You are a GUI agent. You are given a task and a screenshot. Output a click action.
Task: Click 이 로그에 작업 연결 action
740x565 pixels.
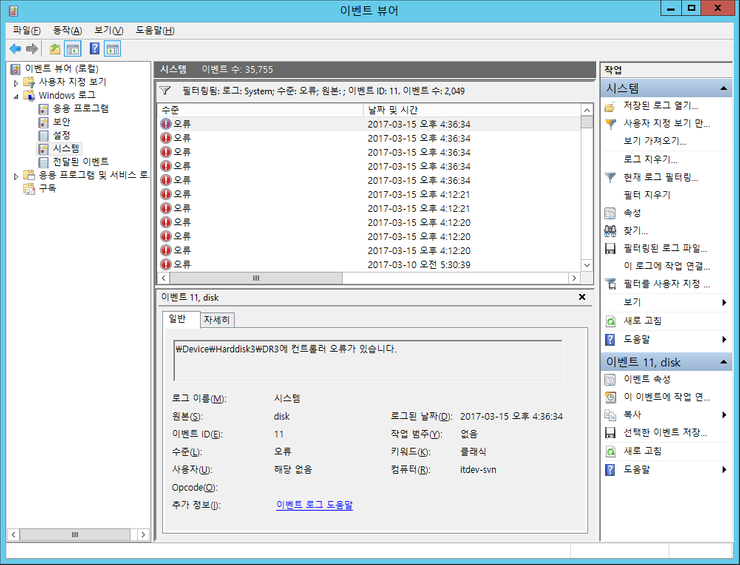click(666, 266)
